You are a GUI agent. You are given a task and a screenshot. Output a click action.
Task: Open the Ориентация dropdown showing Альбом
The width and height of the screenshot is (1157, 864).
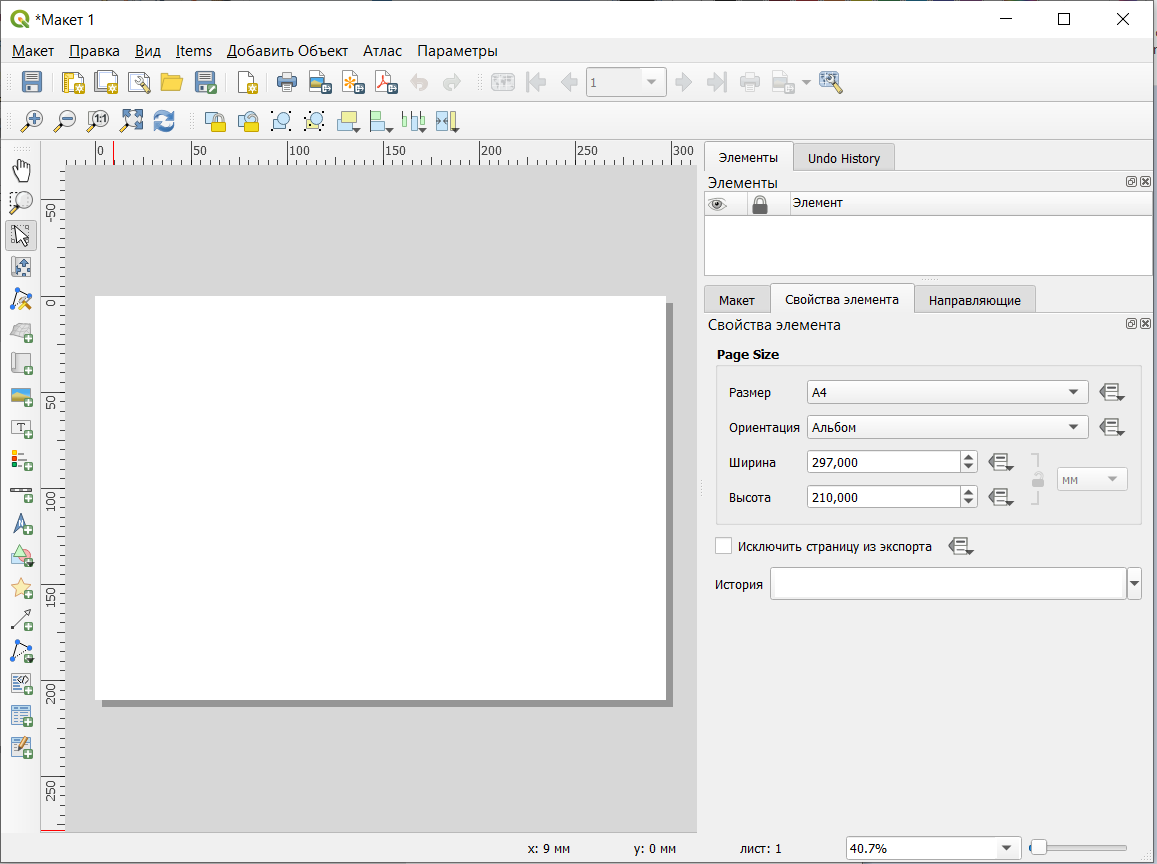947,427
